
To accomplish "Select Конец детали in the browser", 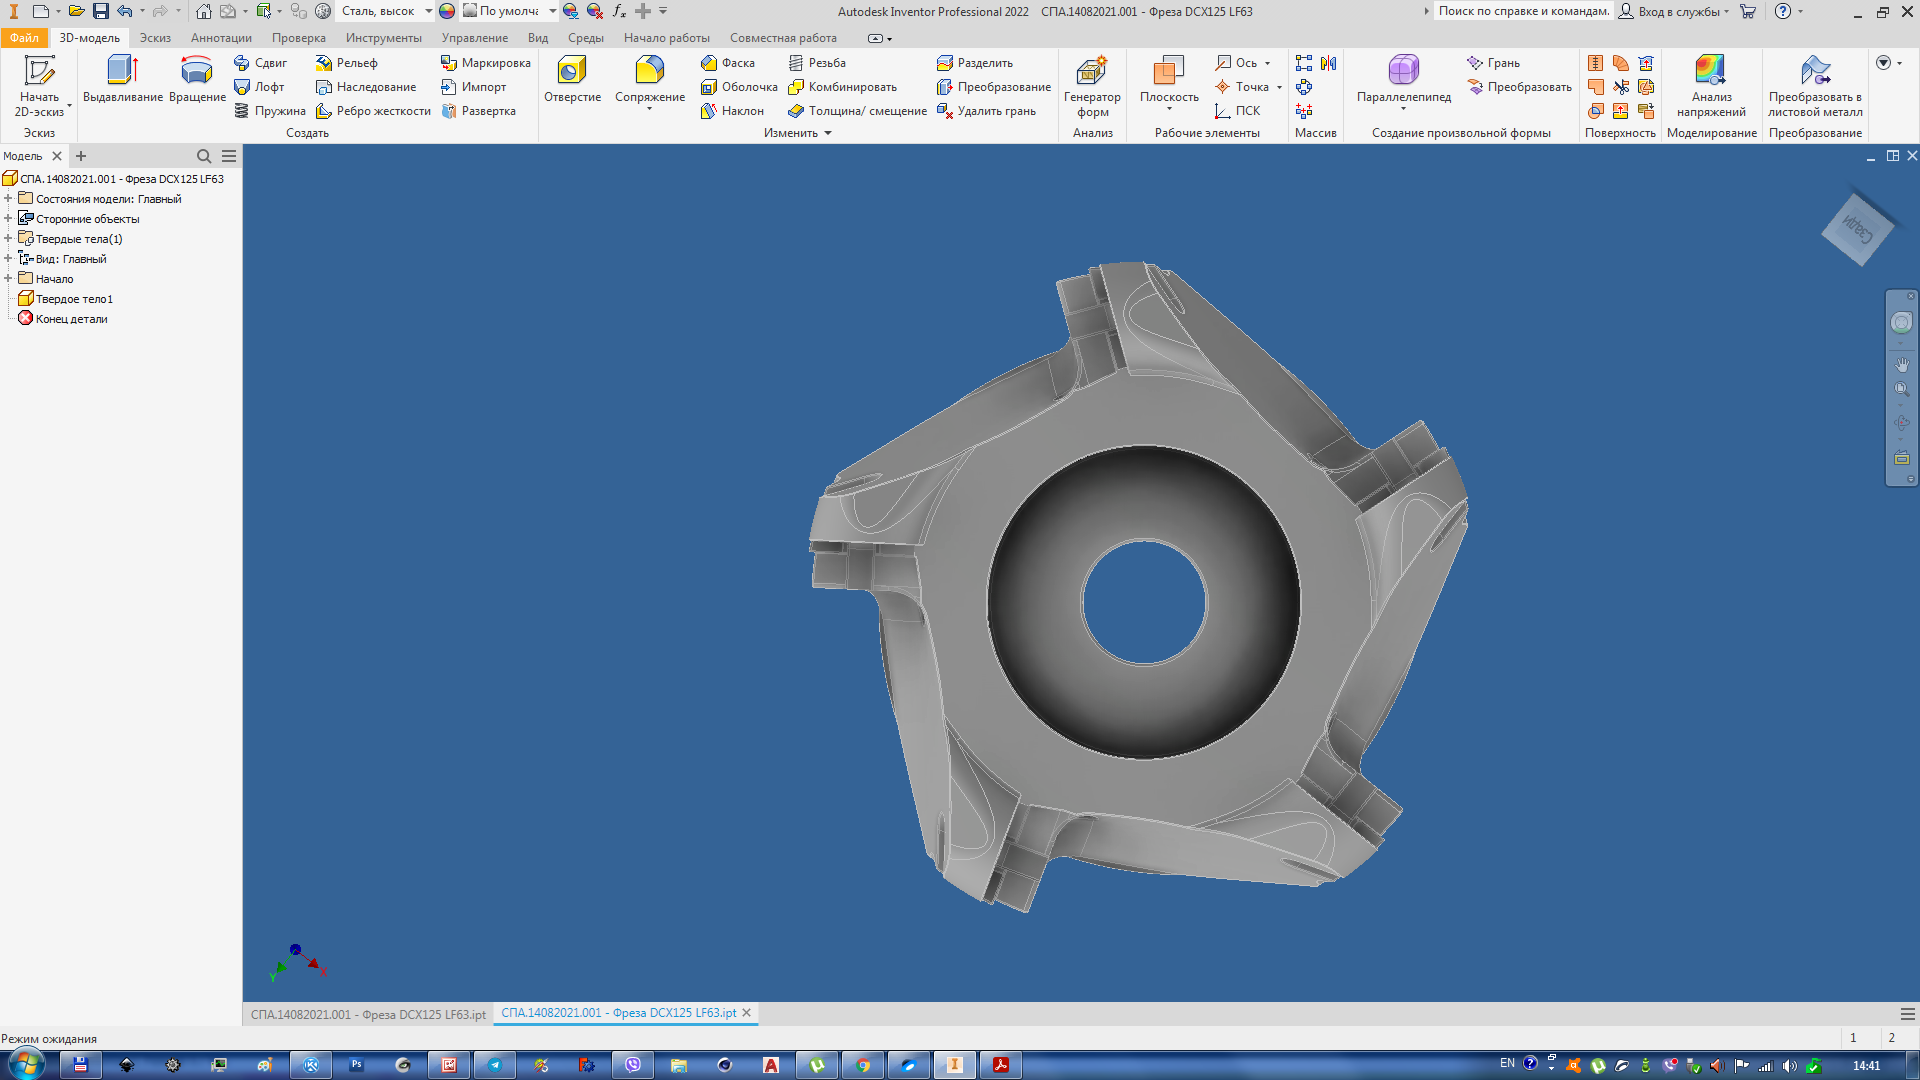I will click(63, 319).
